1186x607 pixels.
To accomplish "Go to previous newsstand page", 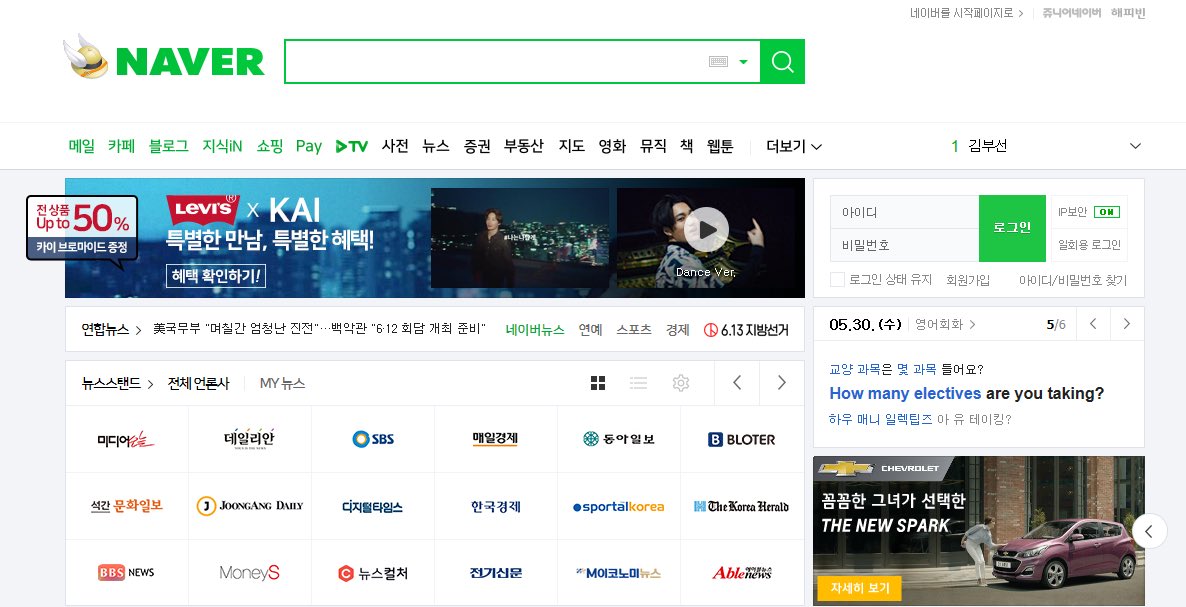I will (737, 383).
